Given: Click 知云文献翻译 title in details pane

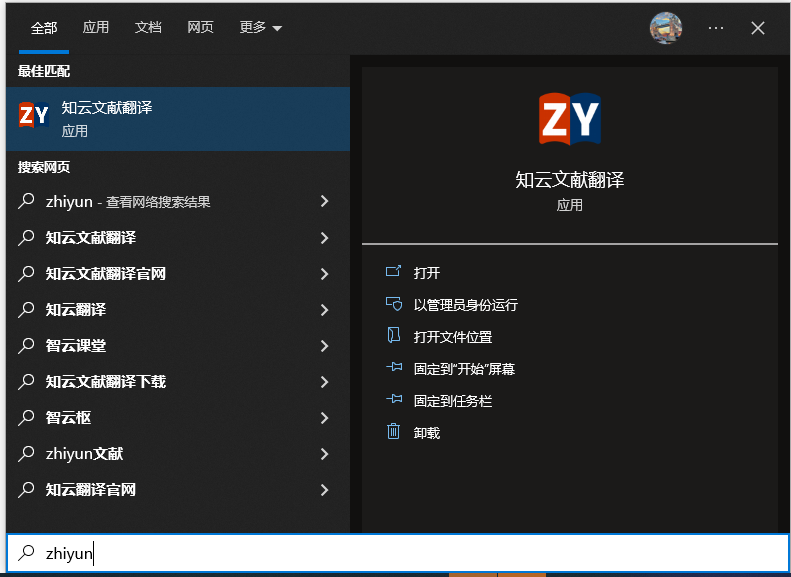Looking at the screenshot, I should [x=570, y=180].
